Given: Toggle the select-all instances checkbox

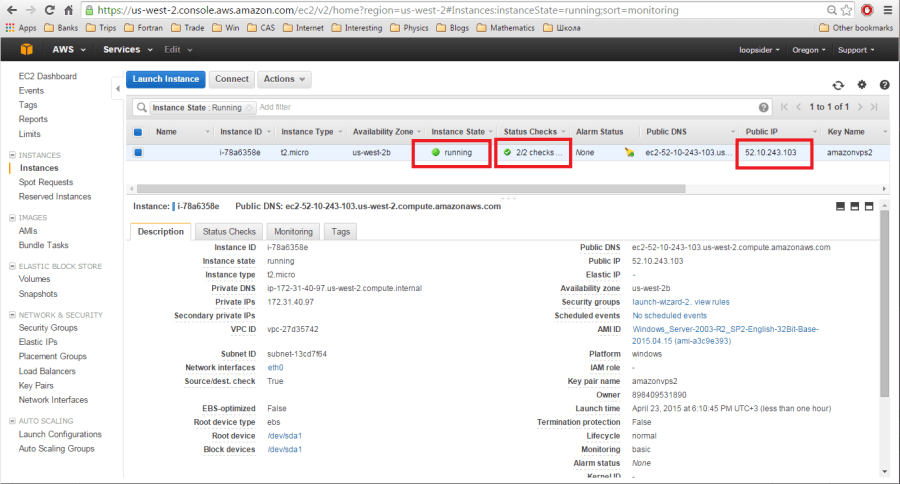Looking at the screenshot, I should (138, 132).
